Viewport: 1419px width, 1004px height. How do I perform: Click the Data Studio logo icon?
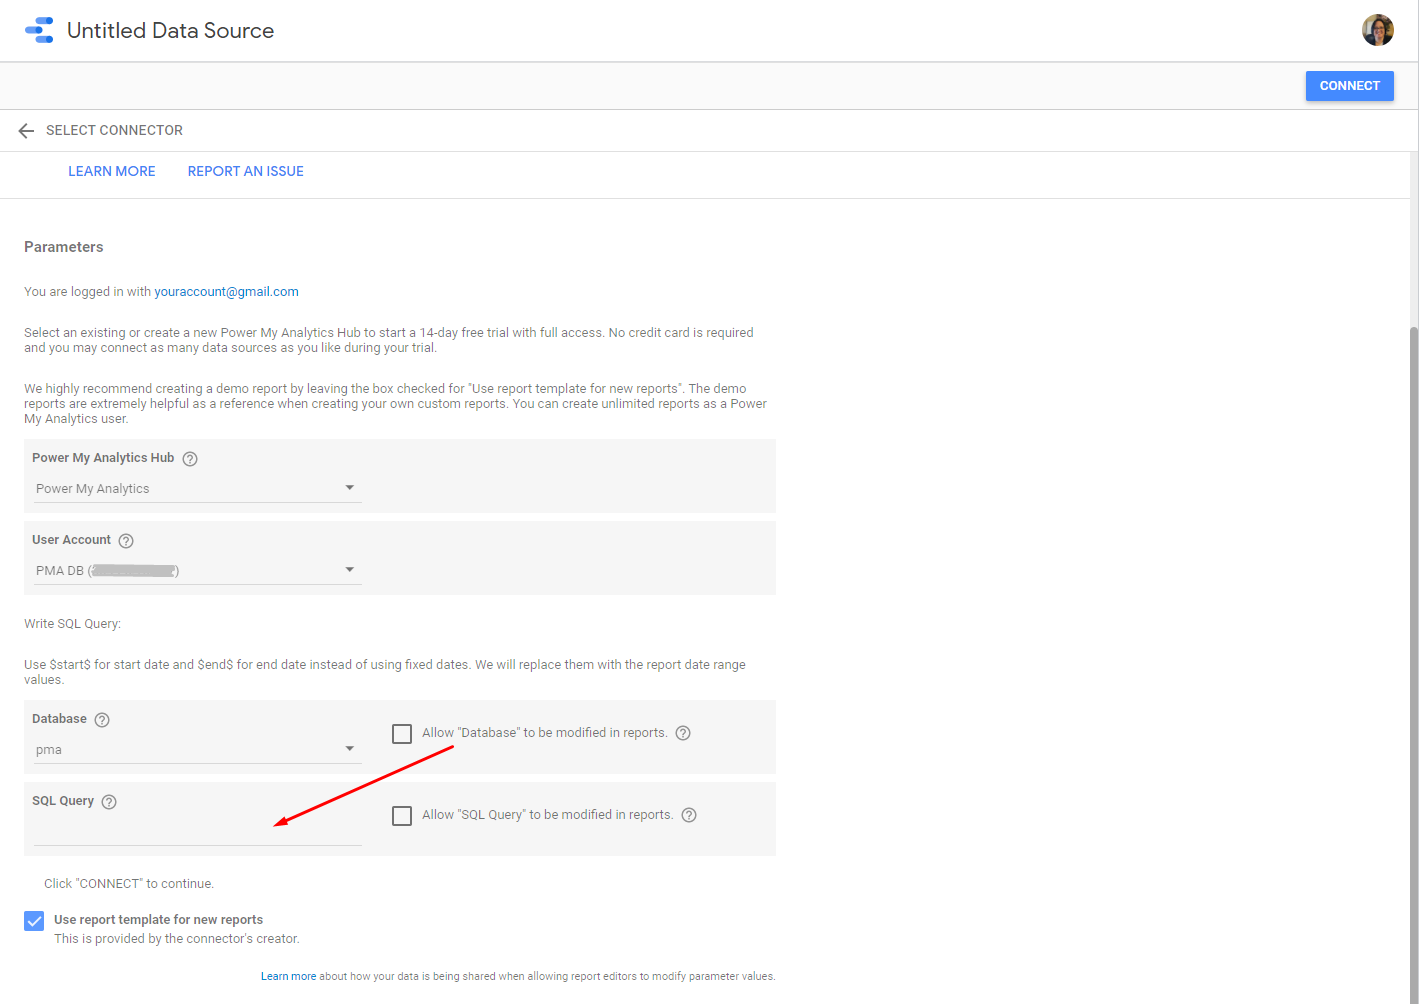pyautogui.click(x=39, y=30)
